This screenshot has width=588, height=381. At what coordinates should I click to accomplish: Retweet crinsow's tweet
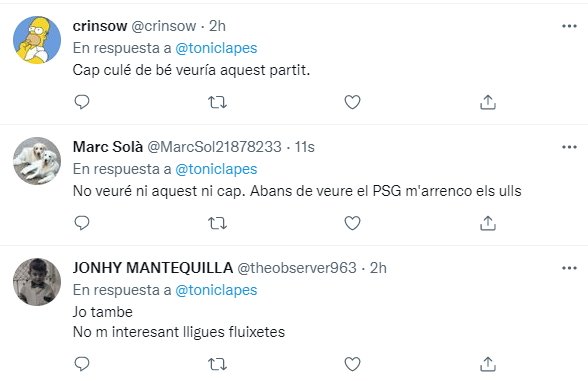(x=218, y=102)
